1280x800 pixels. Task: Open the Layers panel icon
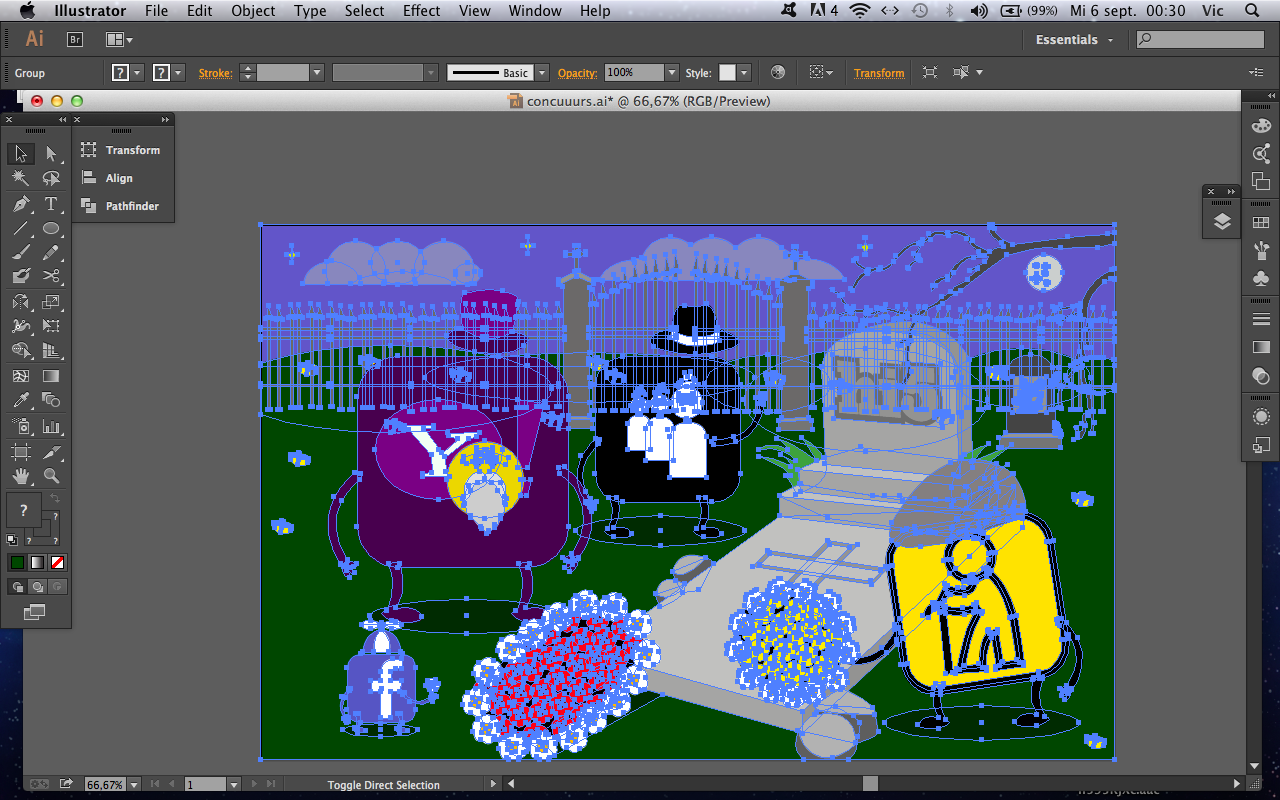click(1222, 222)
